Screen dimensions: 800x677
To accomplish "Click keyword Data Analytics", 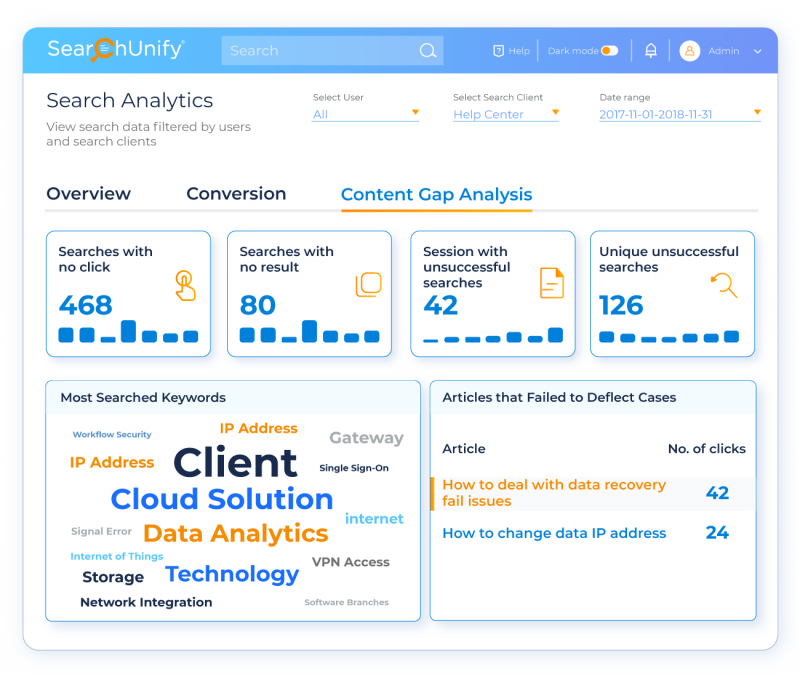I will tap(236, 534).
